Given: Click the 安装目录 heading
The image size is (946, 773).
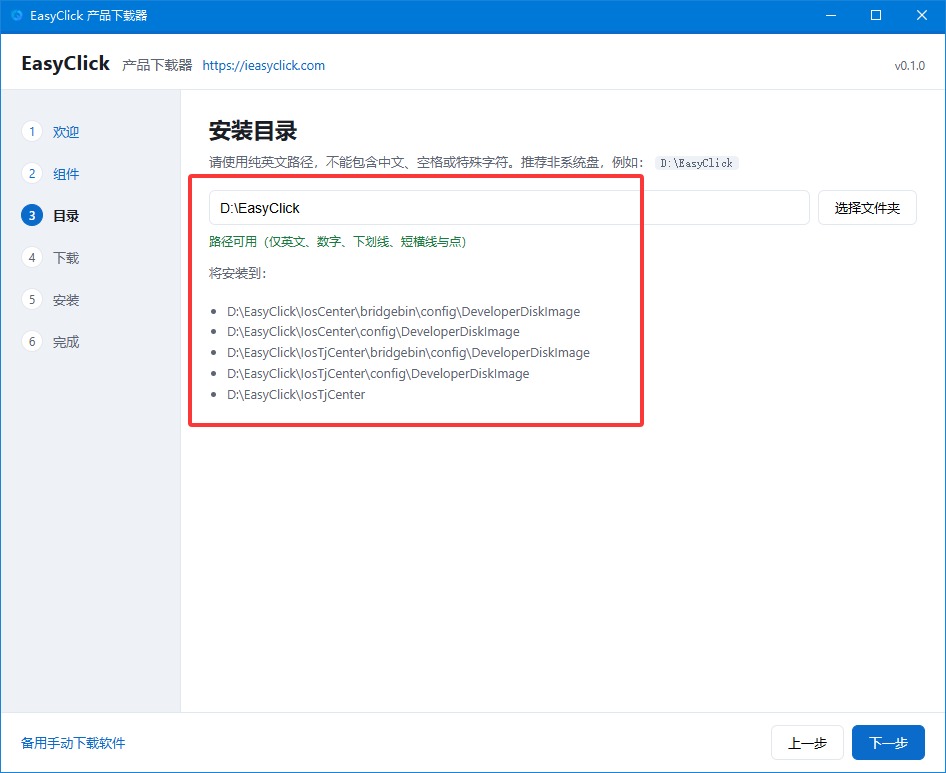Looking at the screenshot, I should coord(253,131).
